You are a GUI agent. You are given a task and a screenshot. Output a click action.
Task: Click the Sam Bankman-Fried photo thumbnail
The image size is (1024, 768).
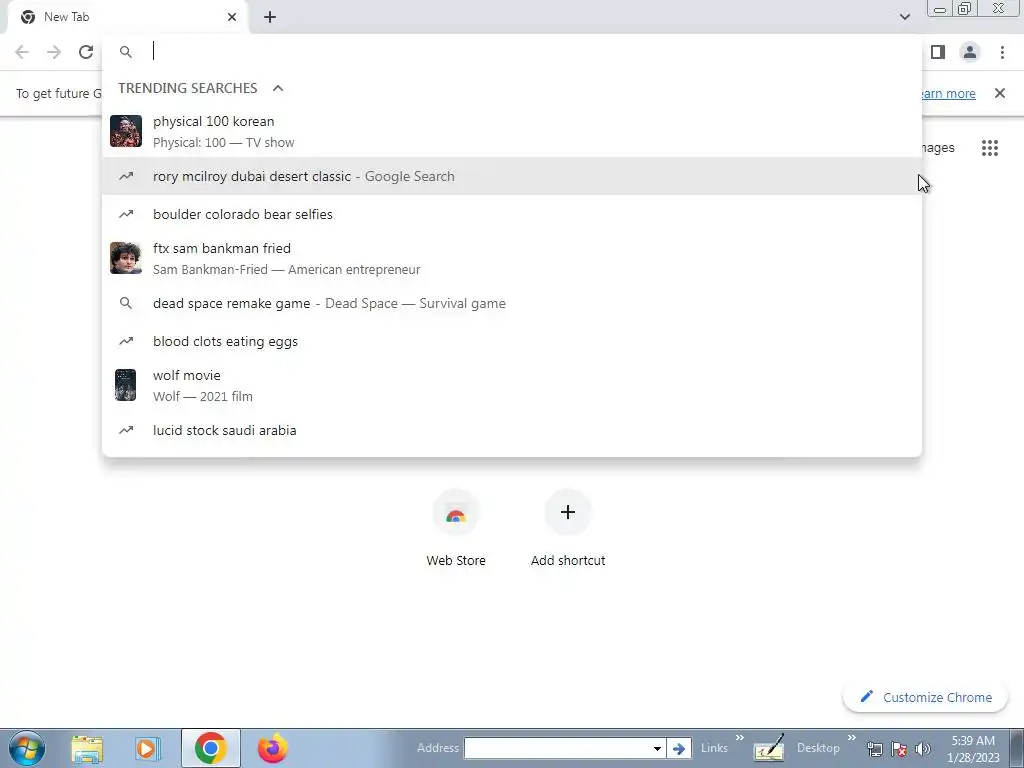[x=126, y=258]
